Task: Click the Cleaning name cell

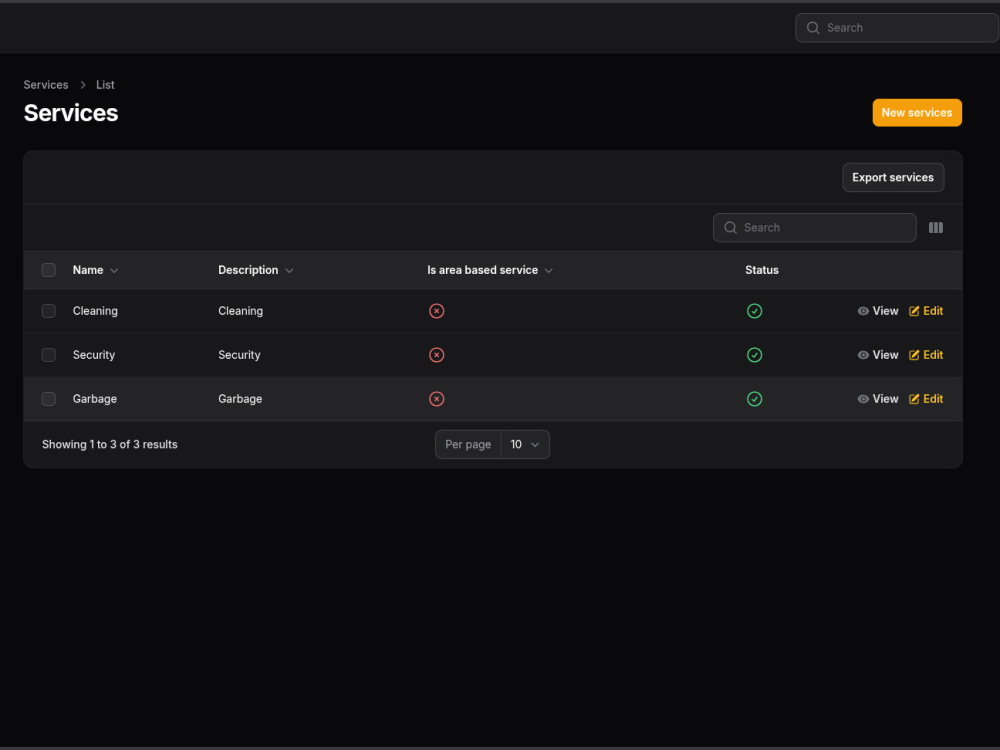Action: [x=95, y=311]
